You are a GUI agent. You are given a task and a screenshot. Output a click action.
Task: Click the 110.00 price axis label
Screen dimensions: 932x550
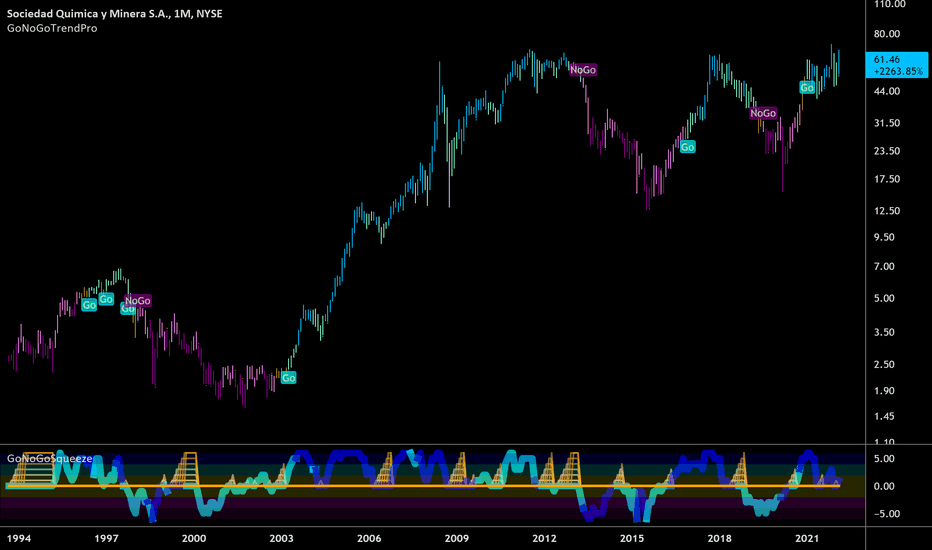890,4
